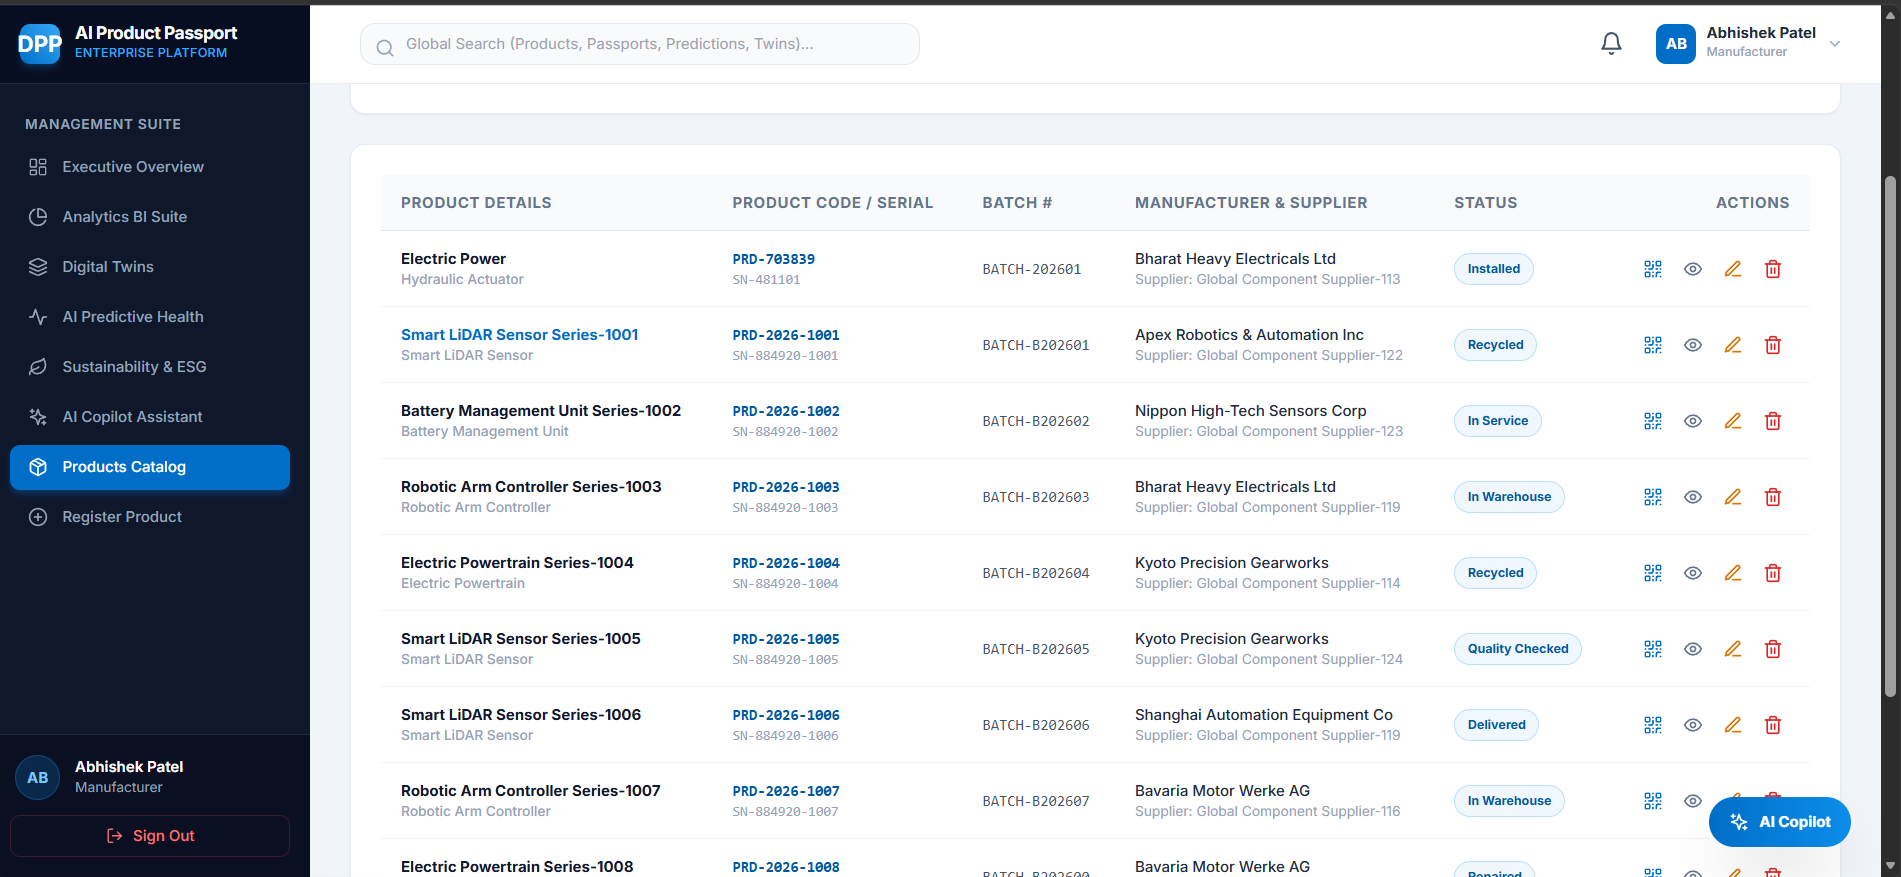1901x877 pixels.
Task: Edit the Electric Power product
Action: tap(1733, 269)
